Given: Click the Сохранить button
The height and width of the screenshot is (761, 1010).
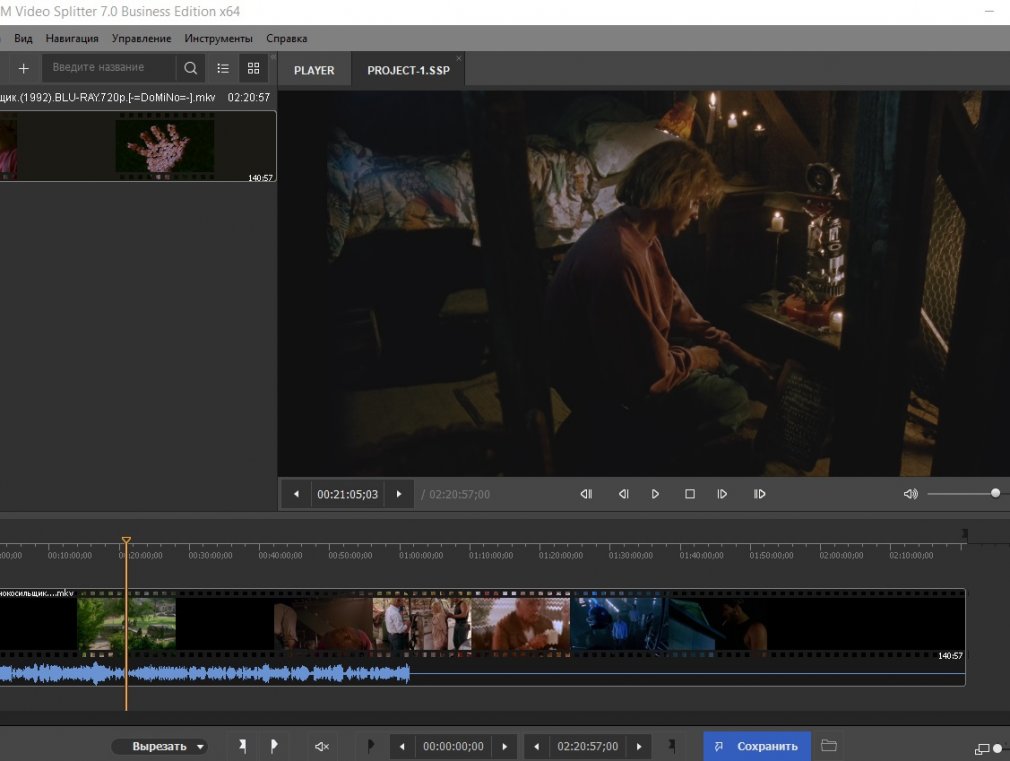Looking at the screenshot, I should 757,746.
